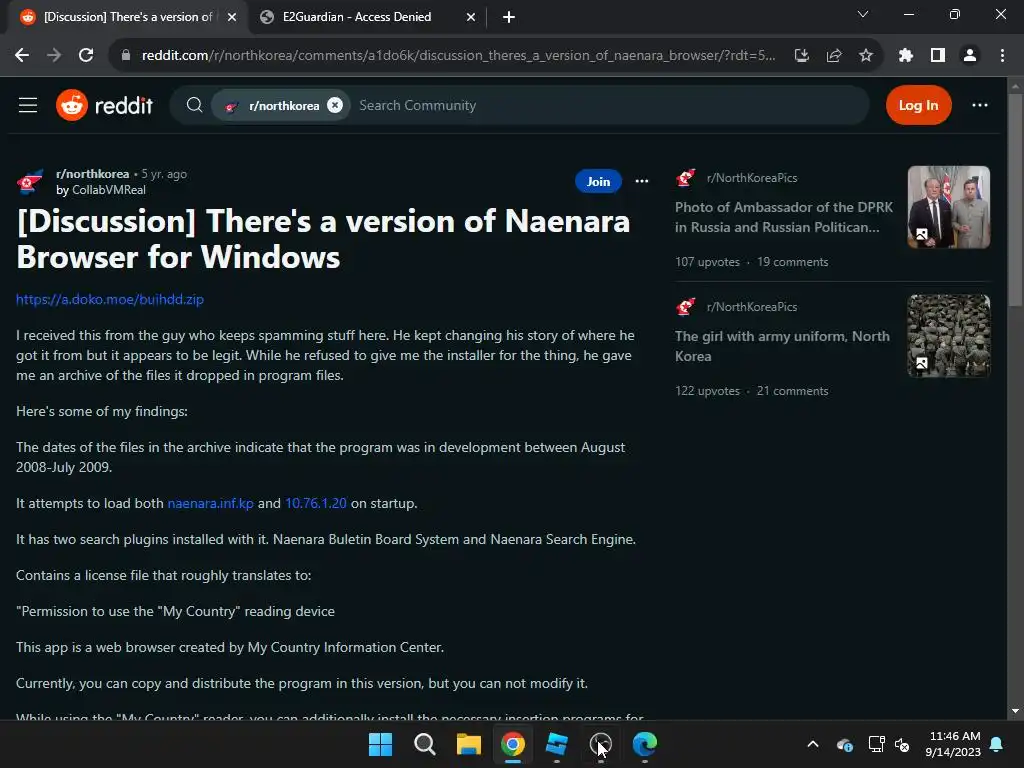The height and width of the screenshot is (768, 1024).
Task: Open The girl with army uniform post
Action: pos(782,346)
